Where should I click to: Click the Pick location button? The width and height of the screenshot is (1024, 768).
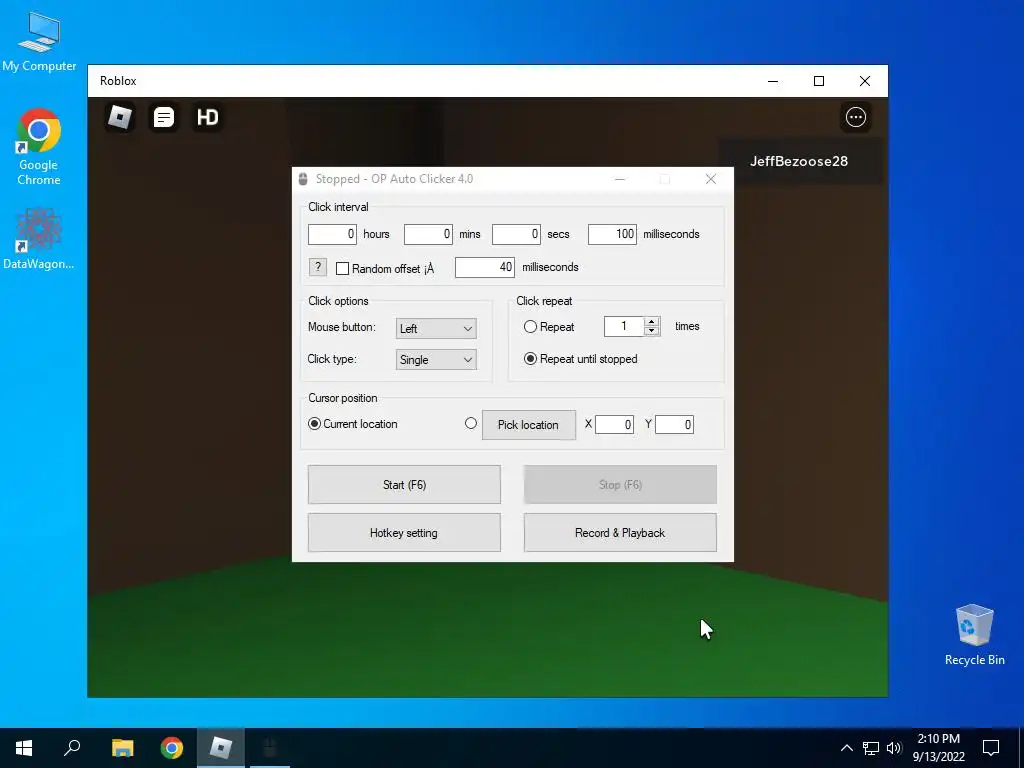click(529, 425)
